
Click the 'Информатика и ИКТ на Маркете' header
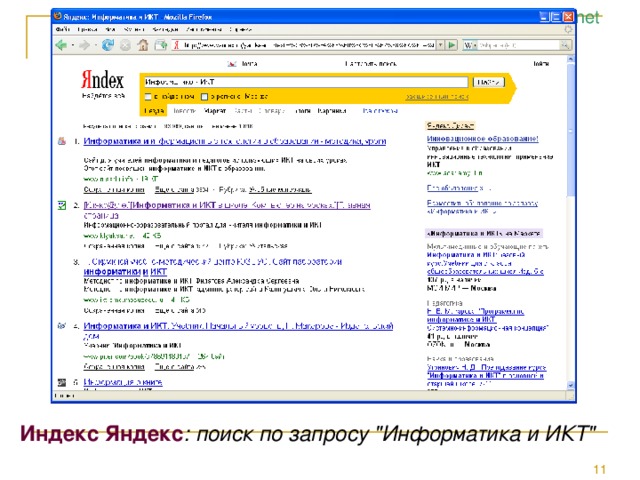click(484, 233)
